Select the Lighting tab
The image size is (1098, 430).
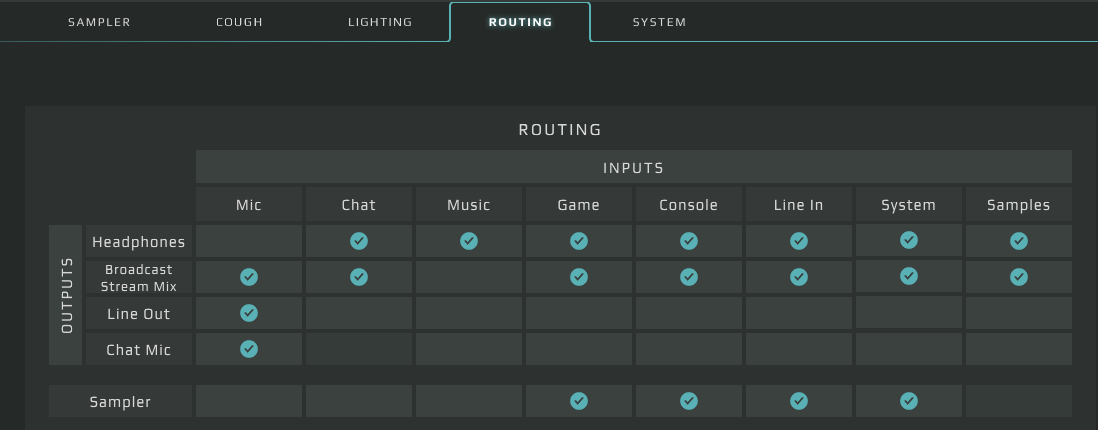380,22
